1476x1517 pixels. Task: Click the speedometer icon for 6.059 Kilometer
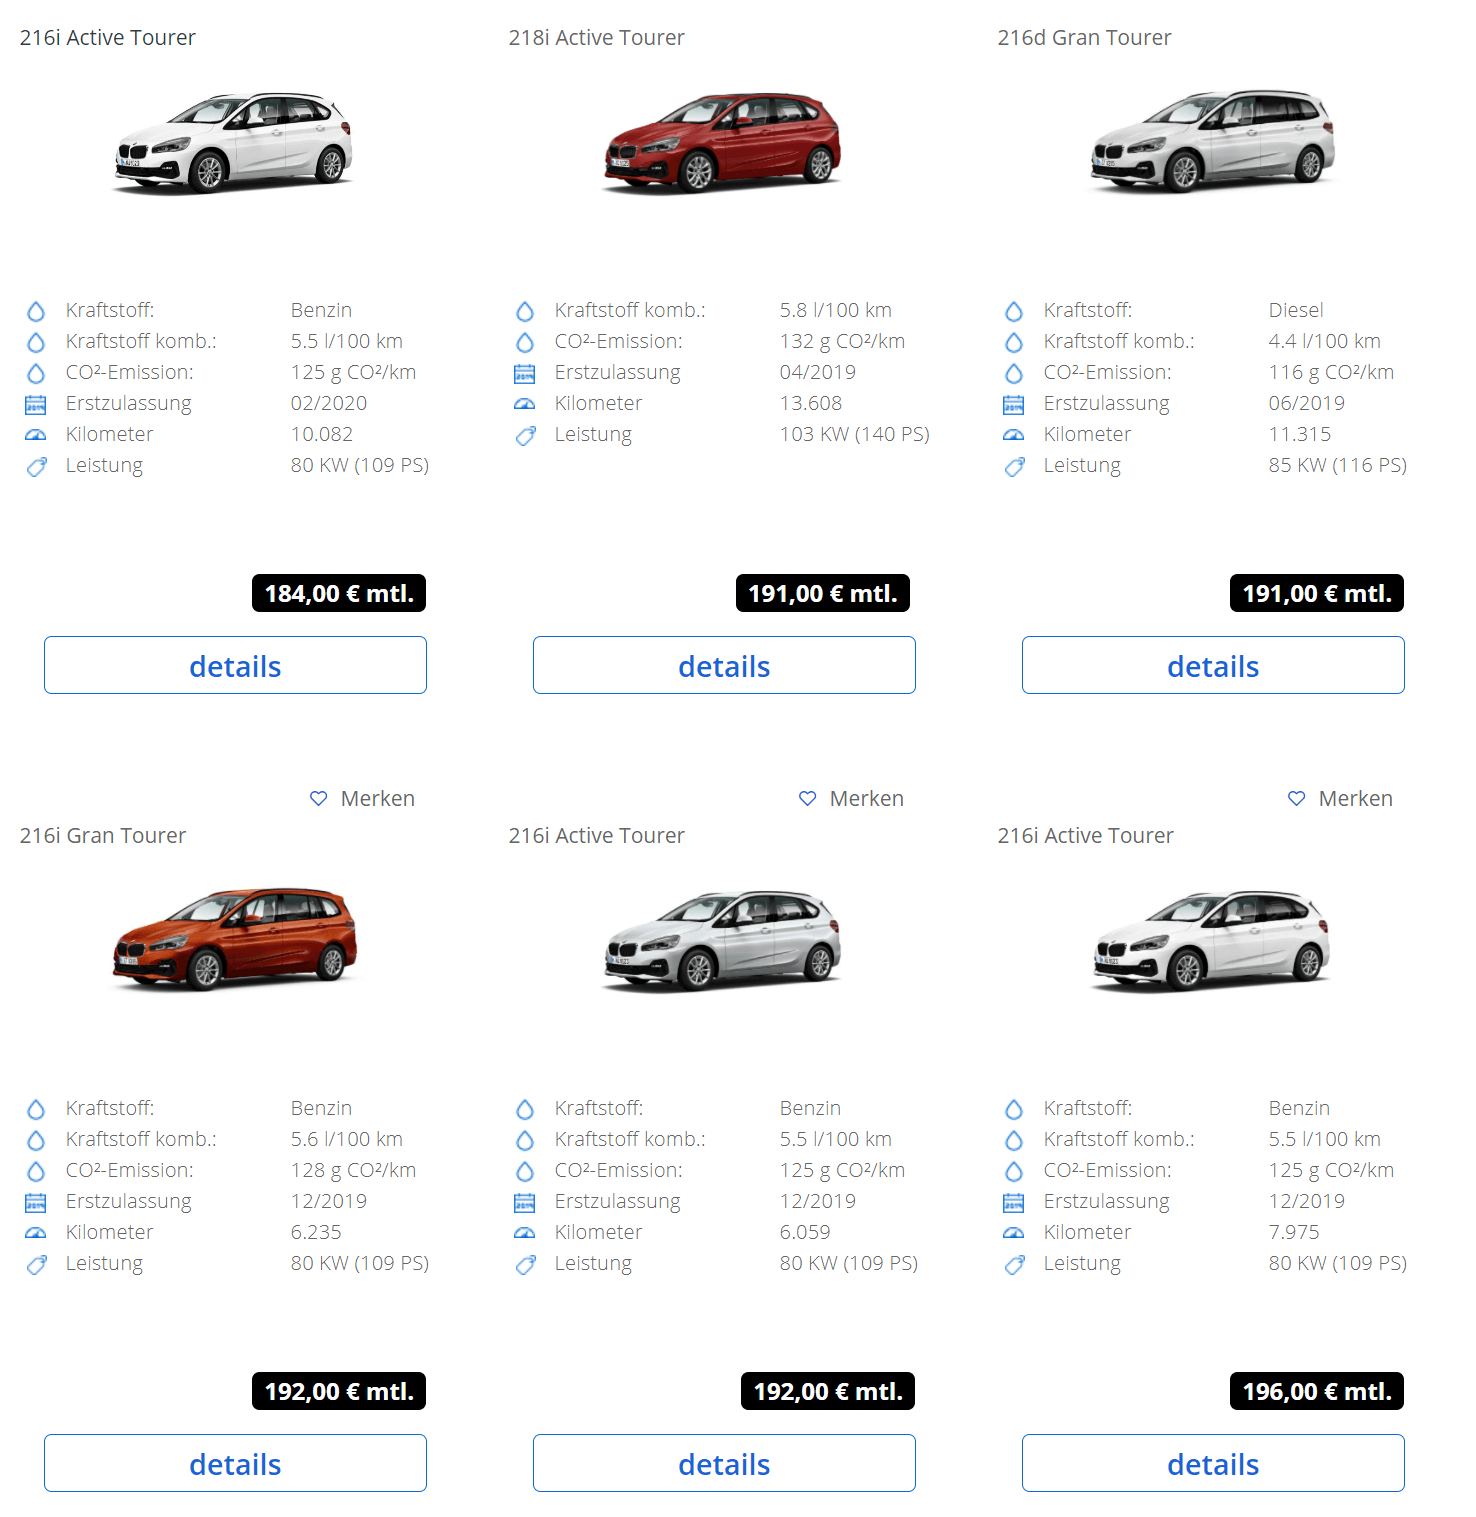[x=525, y=1233]
